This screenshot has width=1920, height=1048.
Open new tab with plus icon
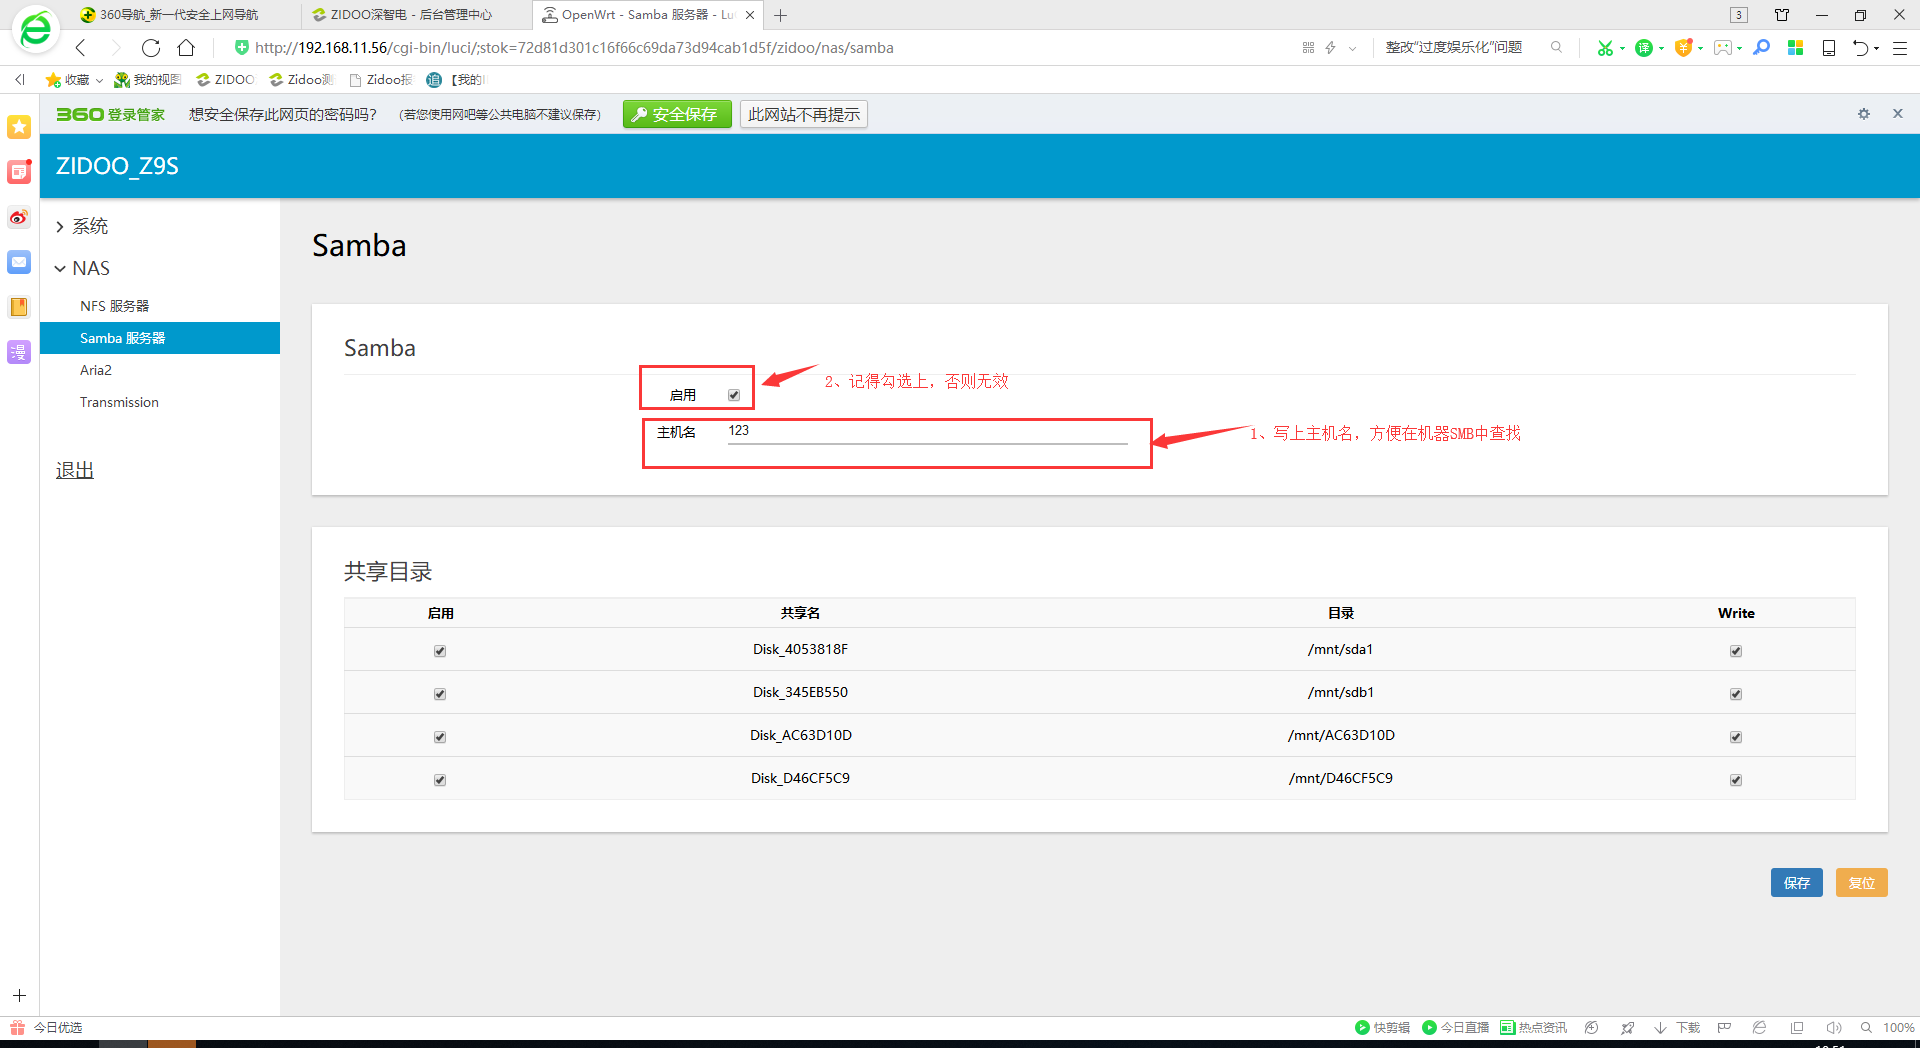pyautogui.click(x=781, y=15)
